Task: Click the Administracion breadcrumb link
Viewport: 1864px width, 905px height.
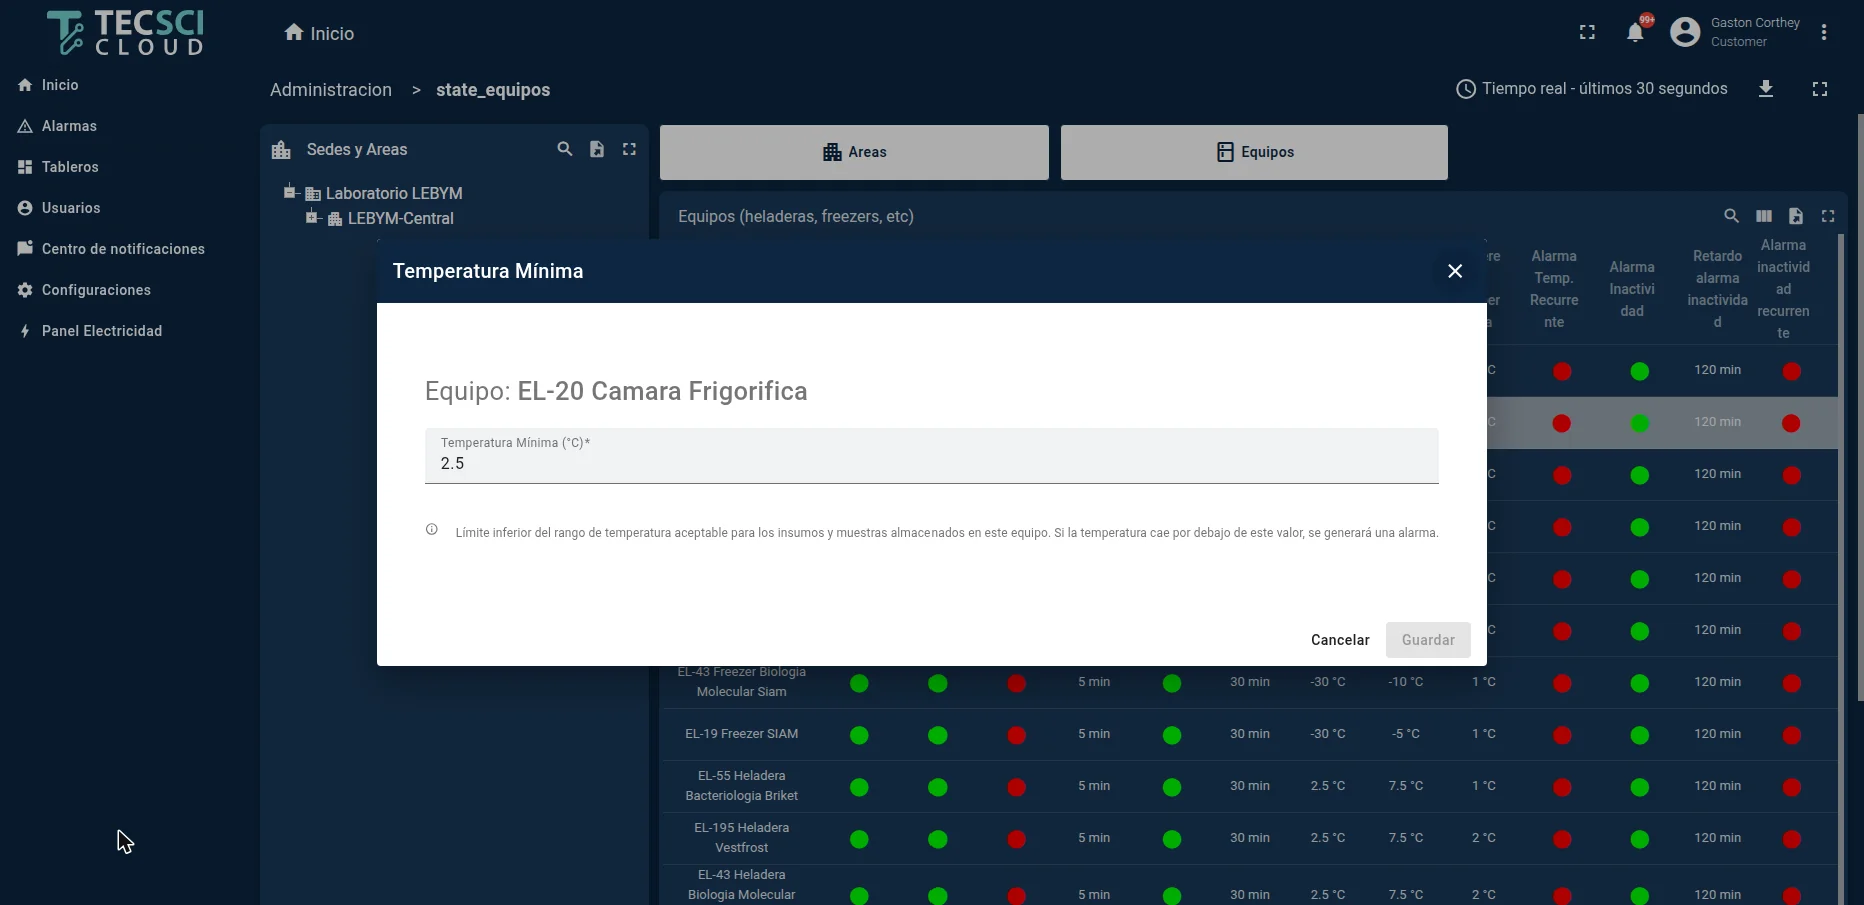Action: click(x=331, y=90)
